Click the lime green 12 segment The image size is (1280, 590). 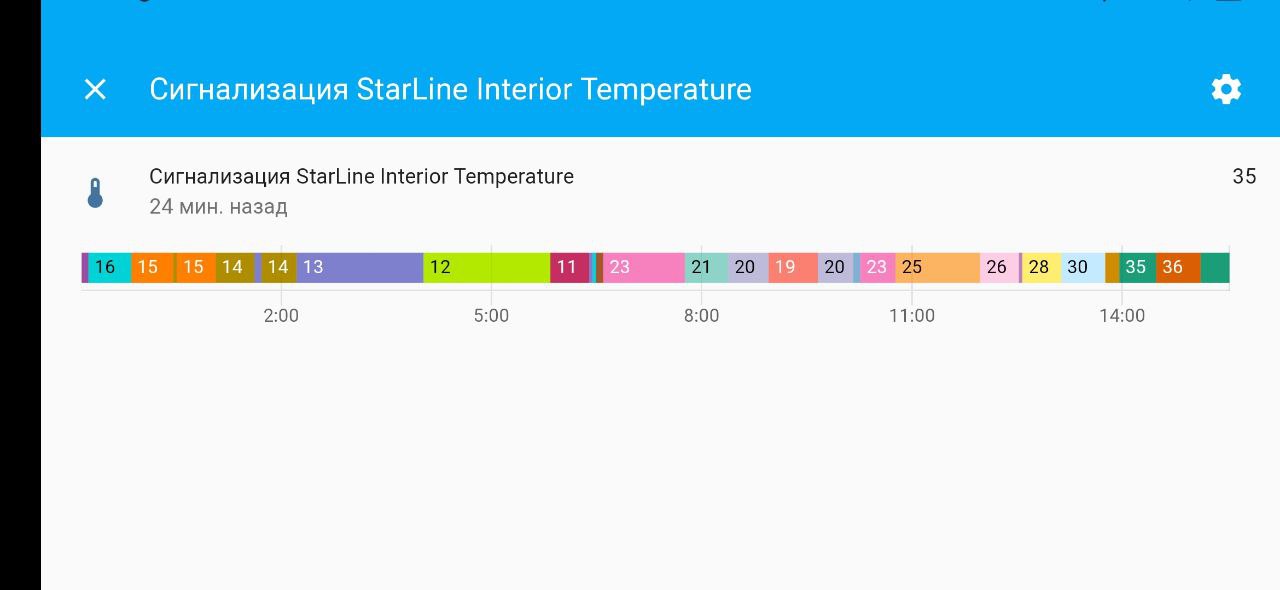tap(486, 267)
